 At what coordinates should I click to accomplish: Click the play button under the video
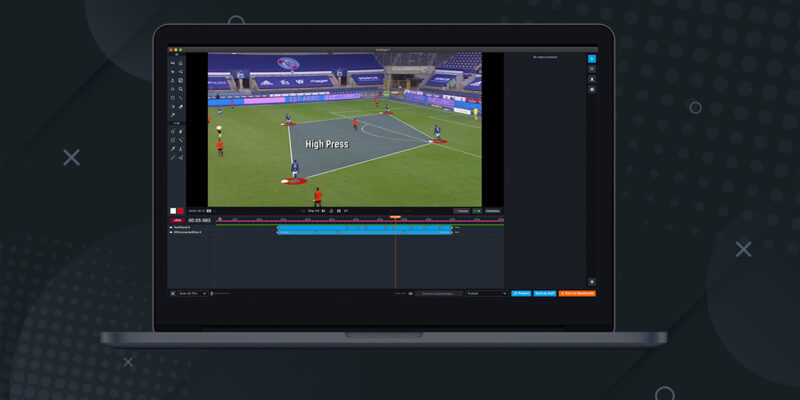323,211
